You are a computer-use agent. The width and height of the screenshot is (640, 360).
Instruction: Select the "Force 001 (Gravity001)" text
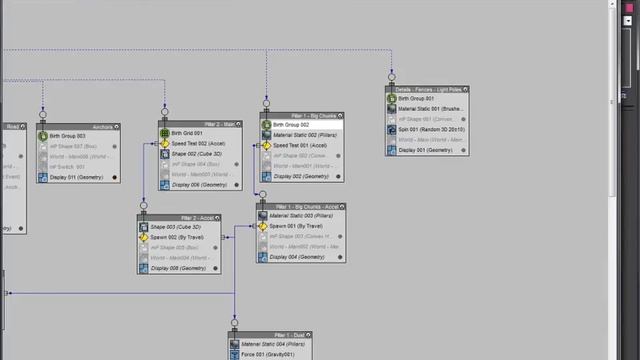[268, 355]
